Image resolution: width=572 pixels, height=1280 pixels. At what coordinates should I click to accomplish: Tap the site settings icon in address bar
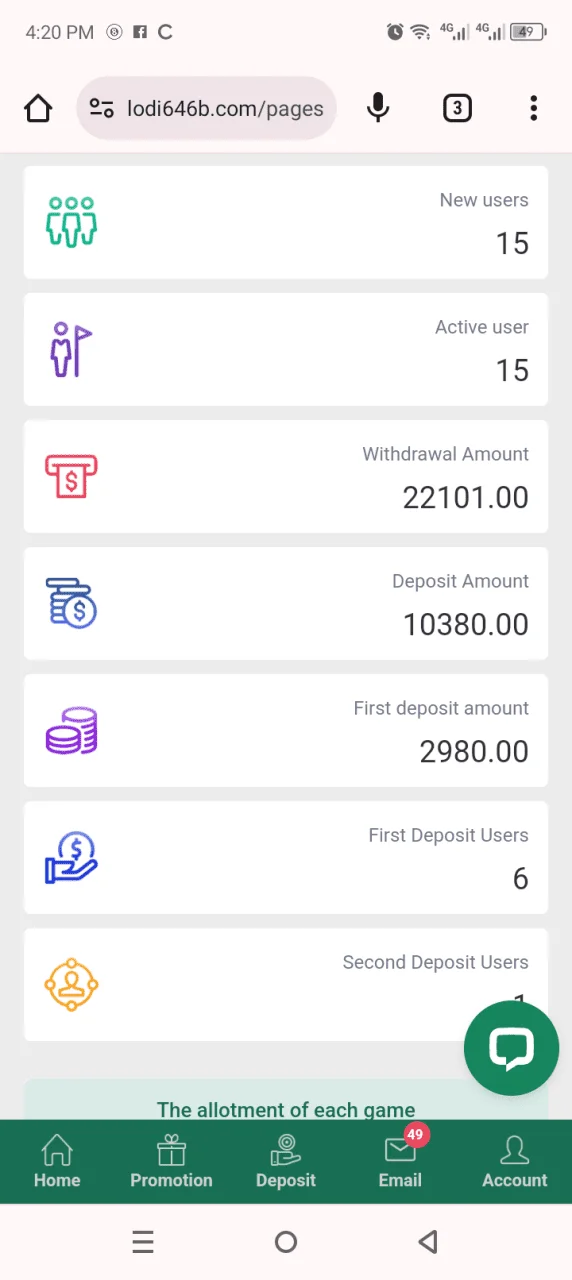coord(101,108)
